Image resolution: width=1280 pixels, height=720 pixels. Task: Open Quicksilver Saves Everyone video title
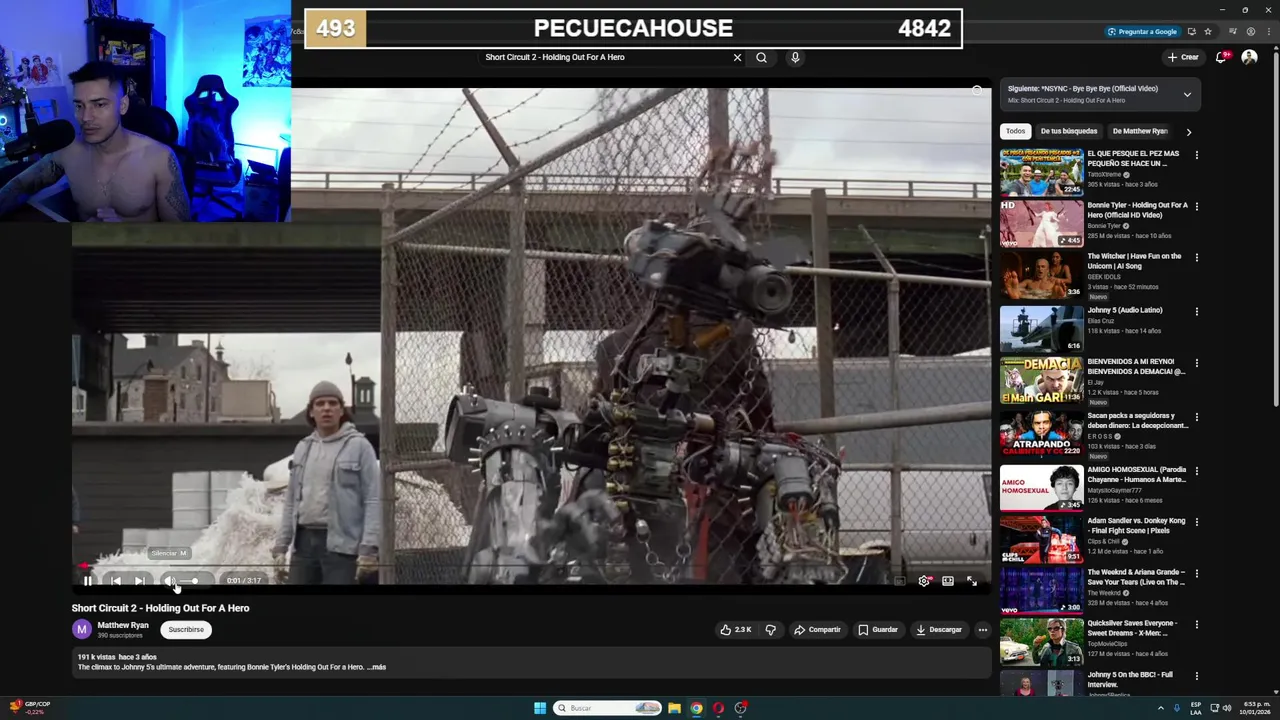click(x=1132, y=628)
